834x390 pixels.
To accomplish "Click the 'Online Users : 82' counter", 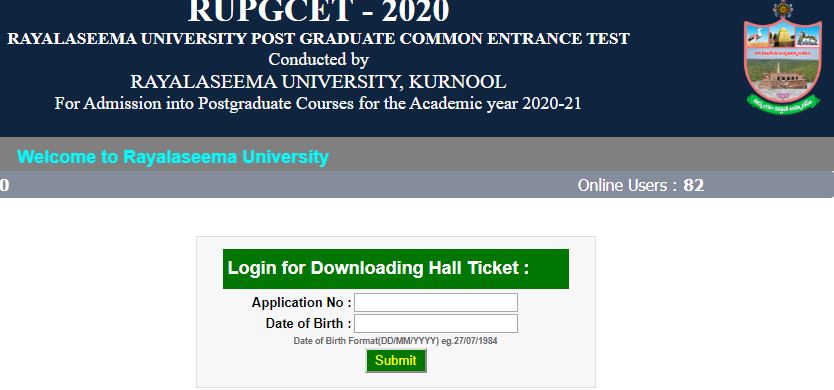I will pyautogui.click(x=640, y=185).
